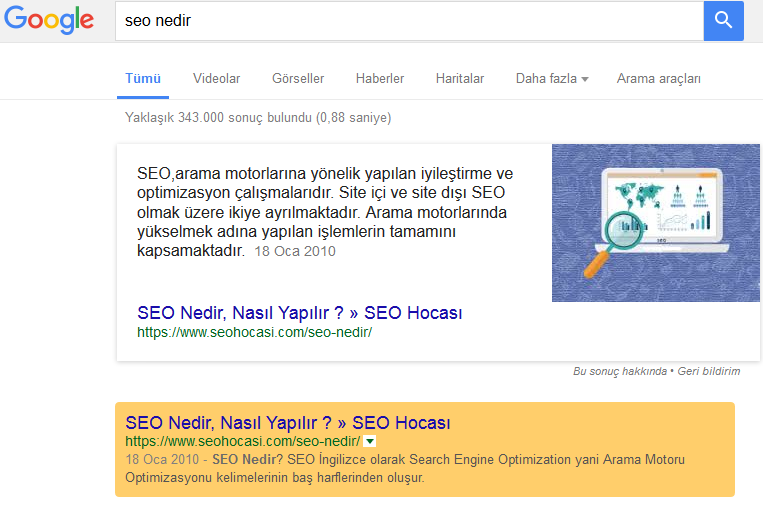The height and width of the screenshot is (514, 763).
Task: Open the Haritalar tab
Action: tap(460, 79)
